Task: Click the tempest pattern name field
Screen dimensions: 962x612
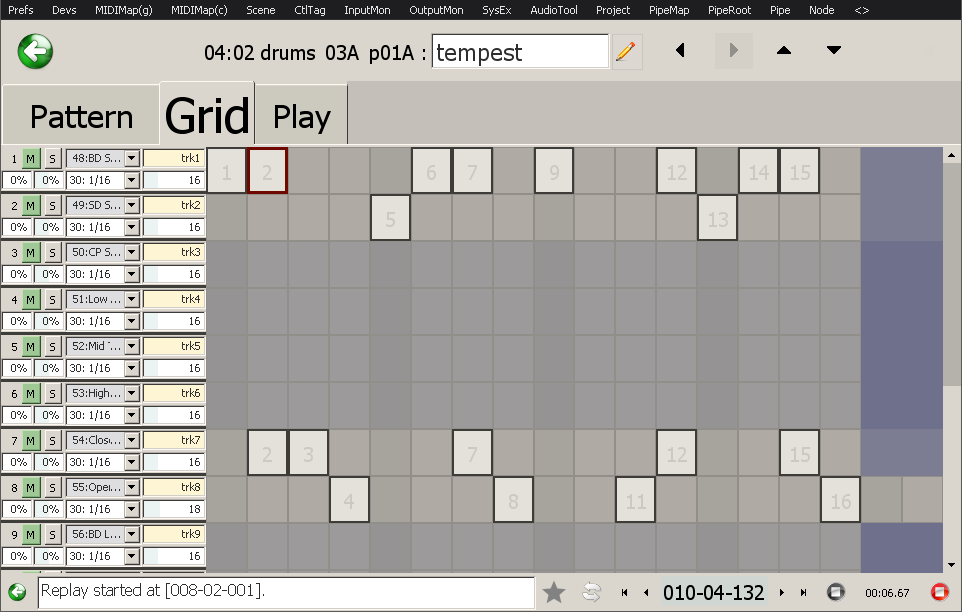Action: 520,52
